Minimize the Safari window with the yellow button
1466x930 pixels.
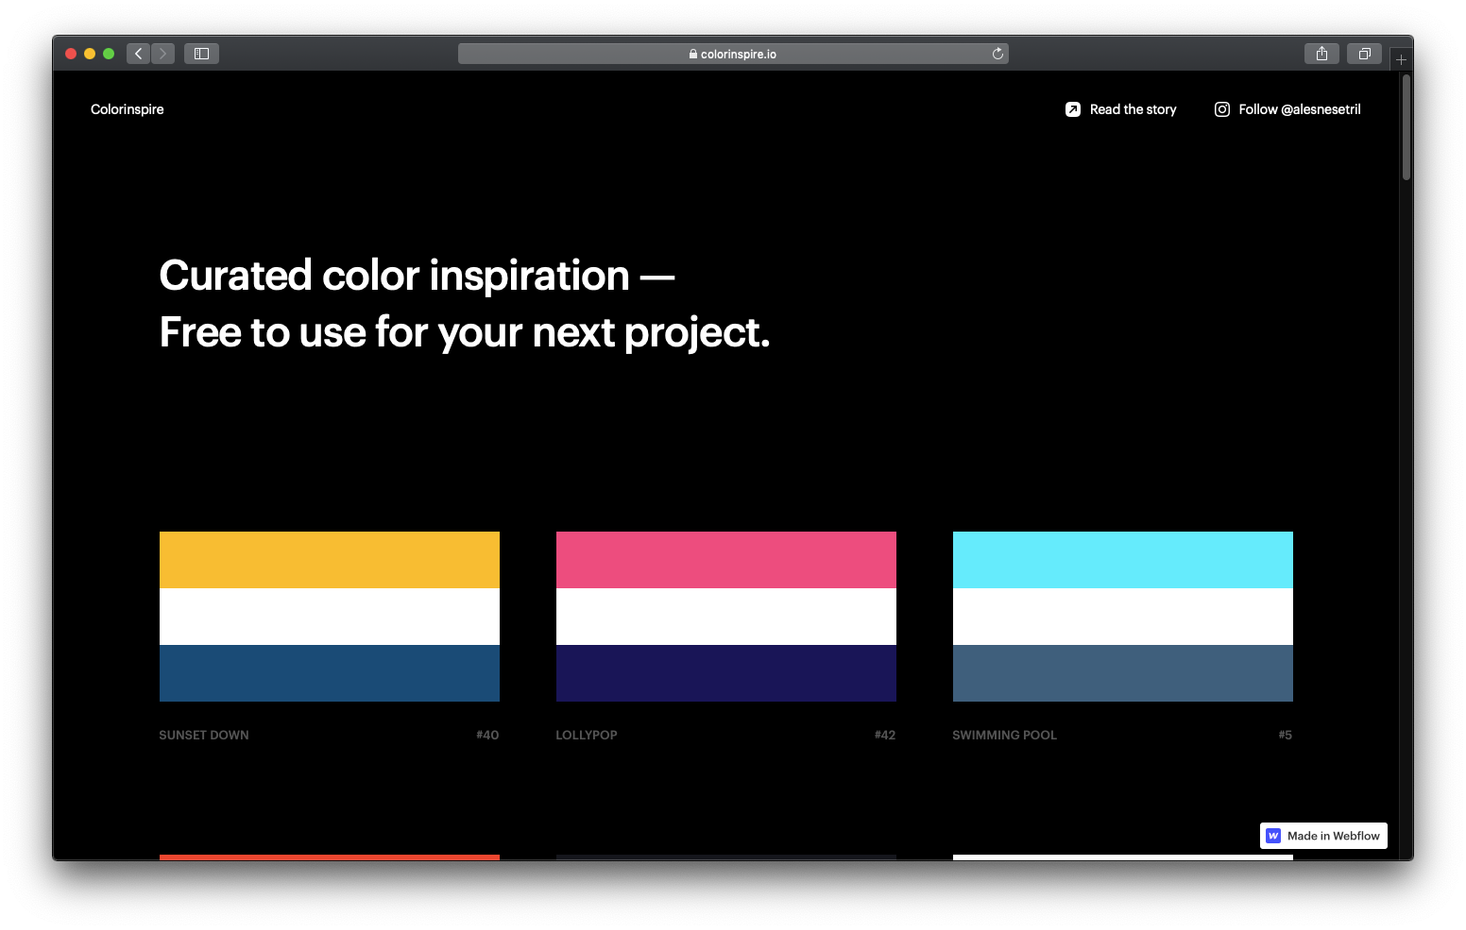(90, 54)
